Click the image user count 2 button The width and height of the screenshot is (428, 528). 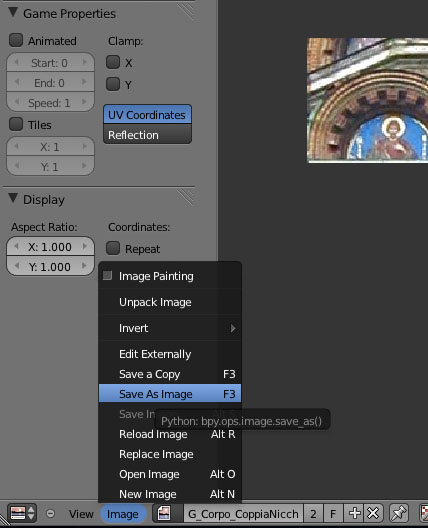(313, 514)
